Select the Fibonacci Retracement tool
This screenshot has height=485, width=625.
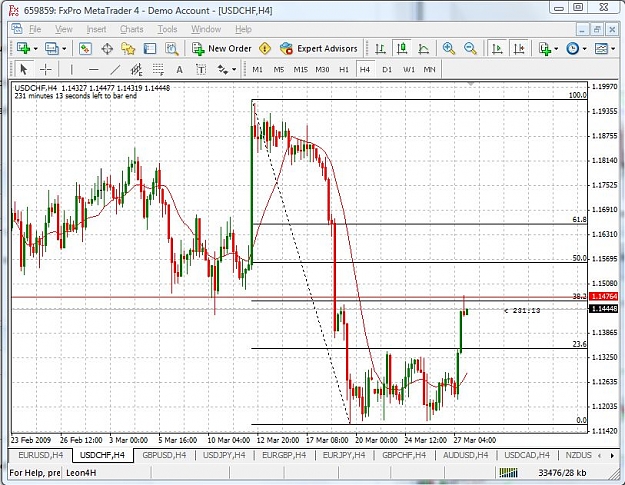point(158,70)
